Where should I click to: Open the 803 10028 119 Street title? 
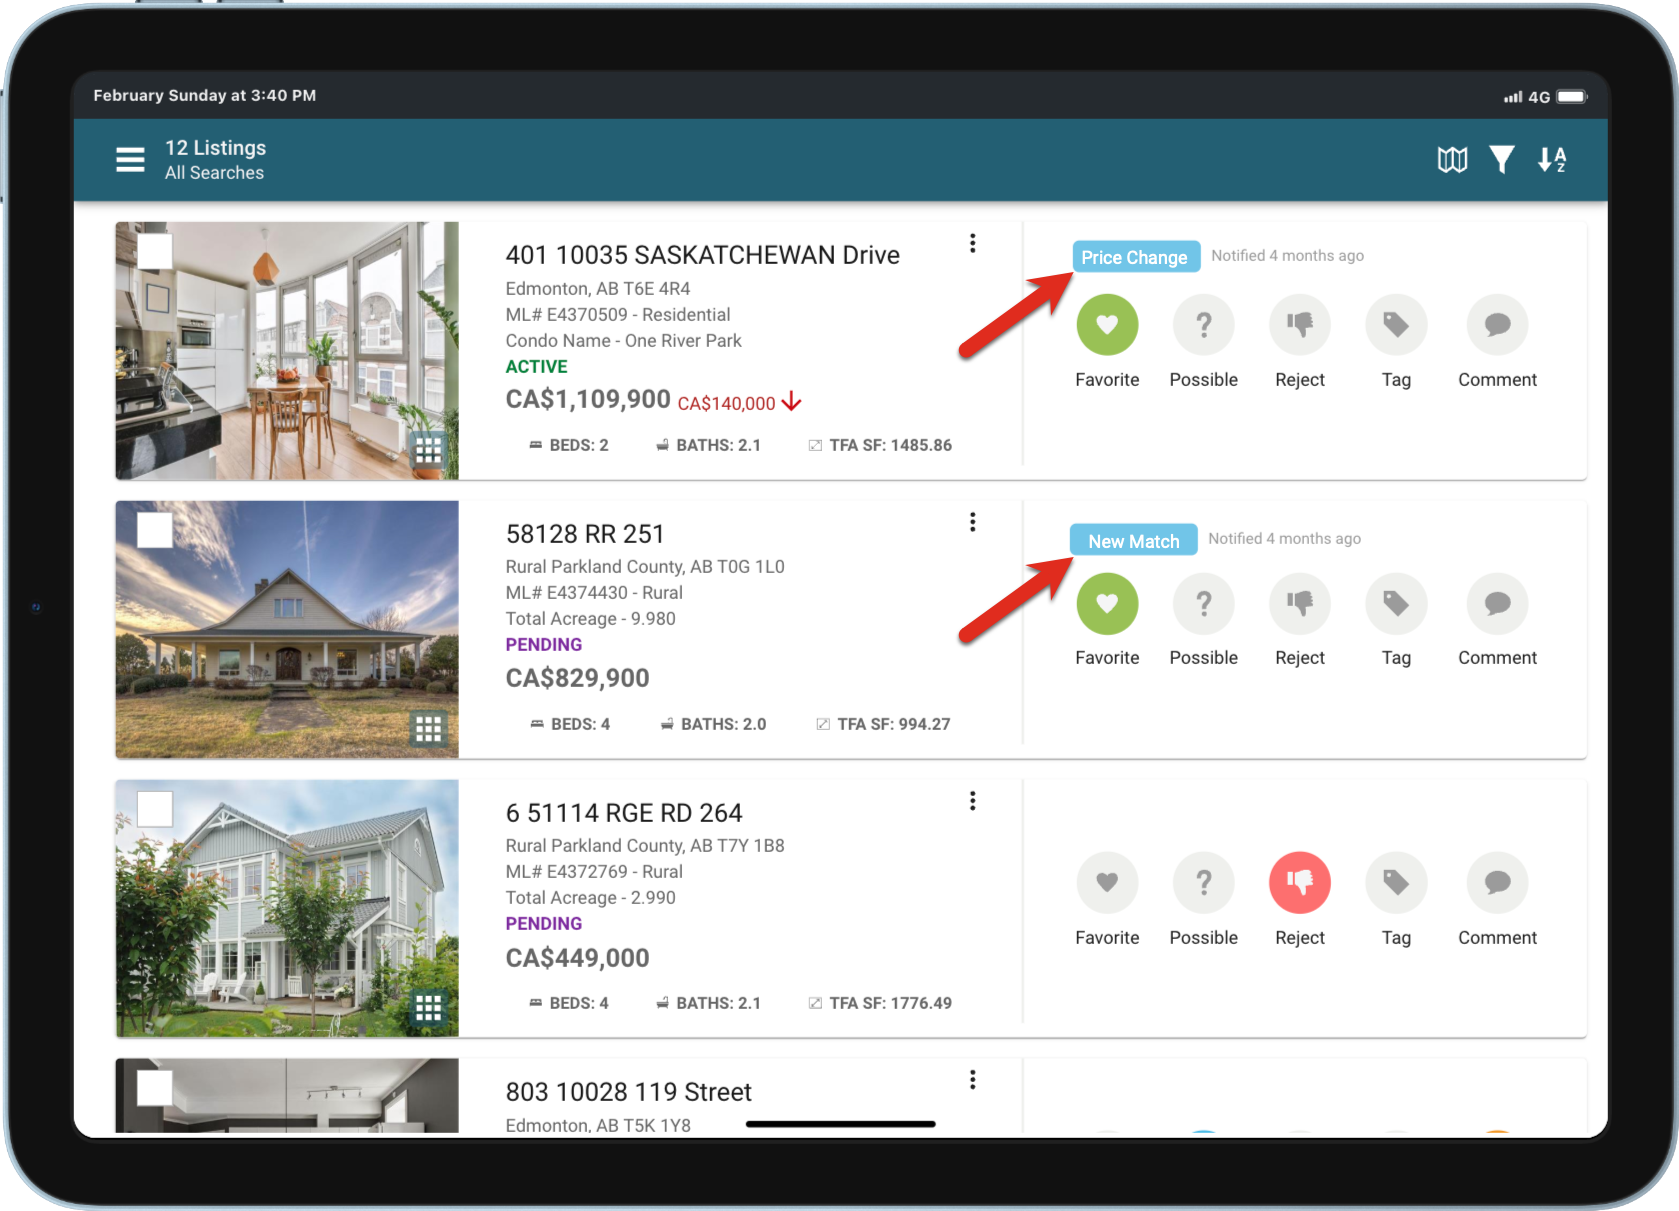click(x=628, y=1092)
